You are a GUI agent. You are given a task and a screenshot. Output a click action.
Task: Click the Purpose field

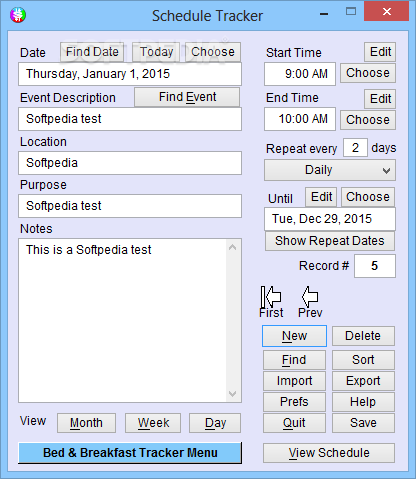130,206
